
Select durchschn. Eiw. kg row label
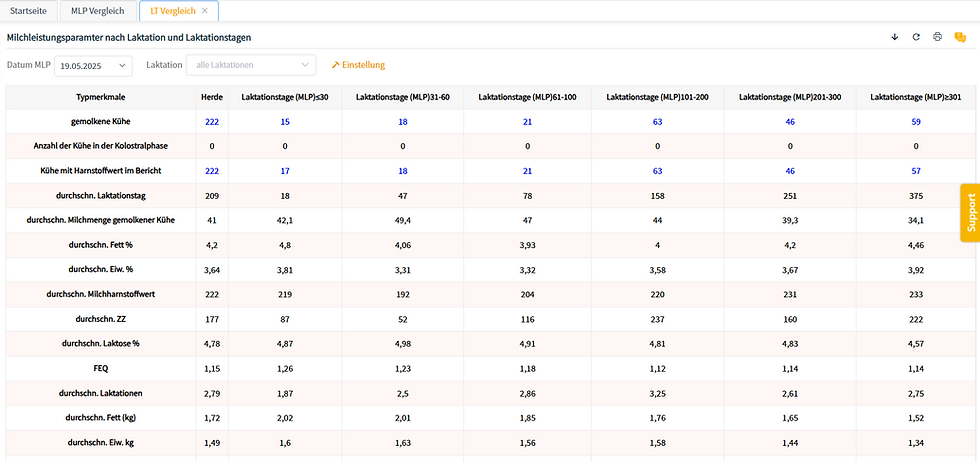pos(101,443)
